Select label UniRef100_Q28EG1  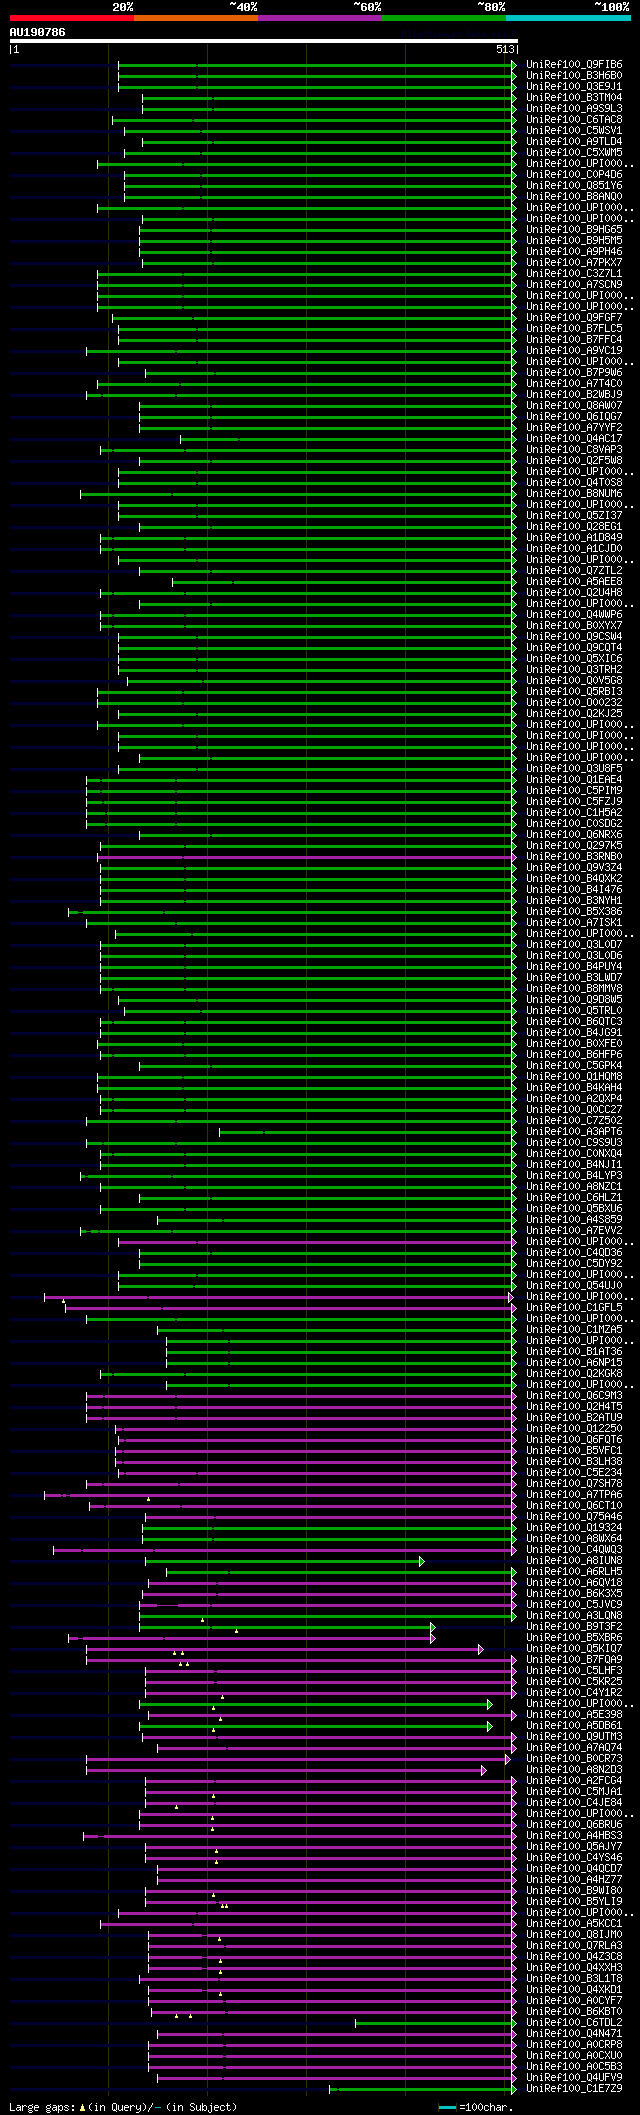point(574,526)
